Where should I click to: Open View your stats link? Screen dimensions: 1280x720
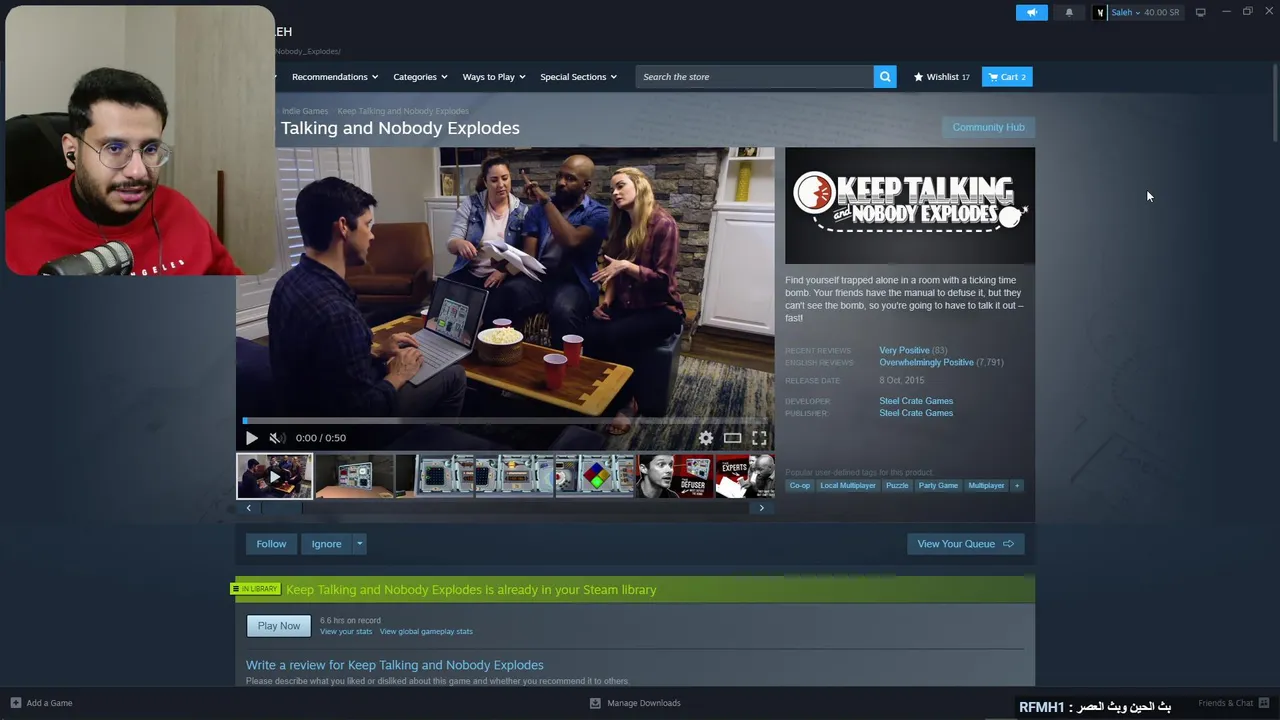(x=346, y=632)
